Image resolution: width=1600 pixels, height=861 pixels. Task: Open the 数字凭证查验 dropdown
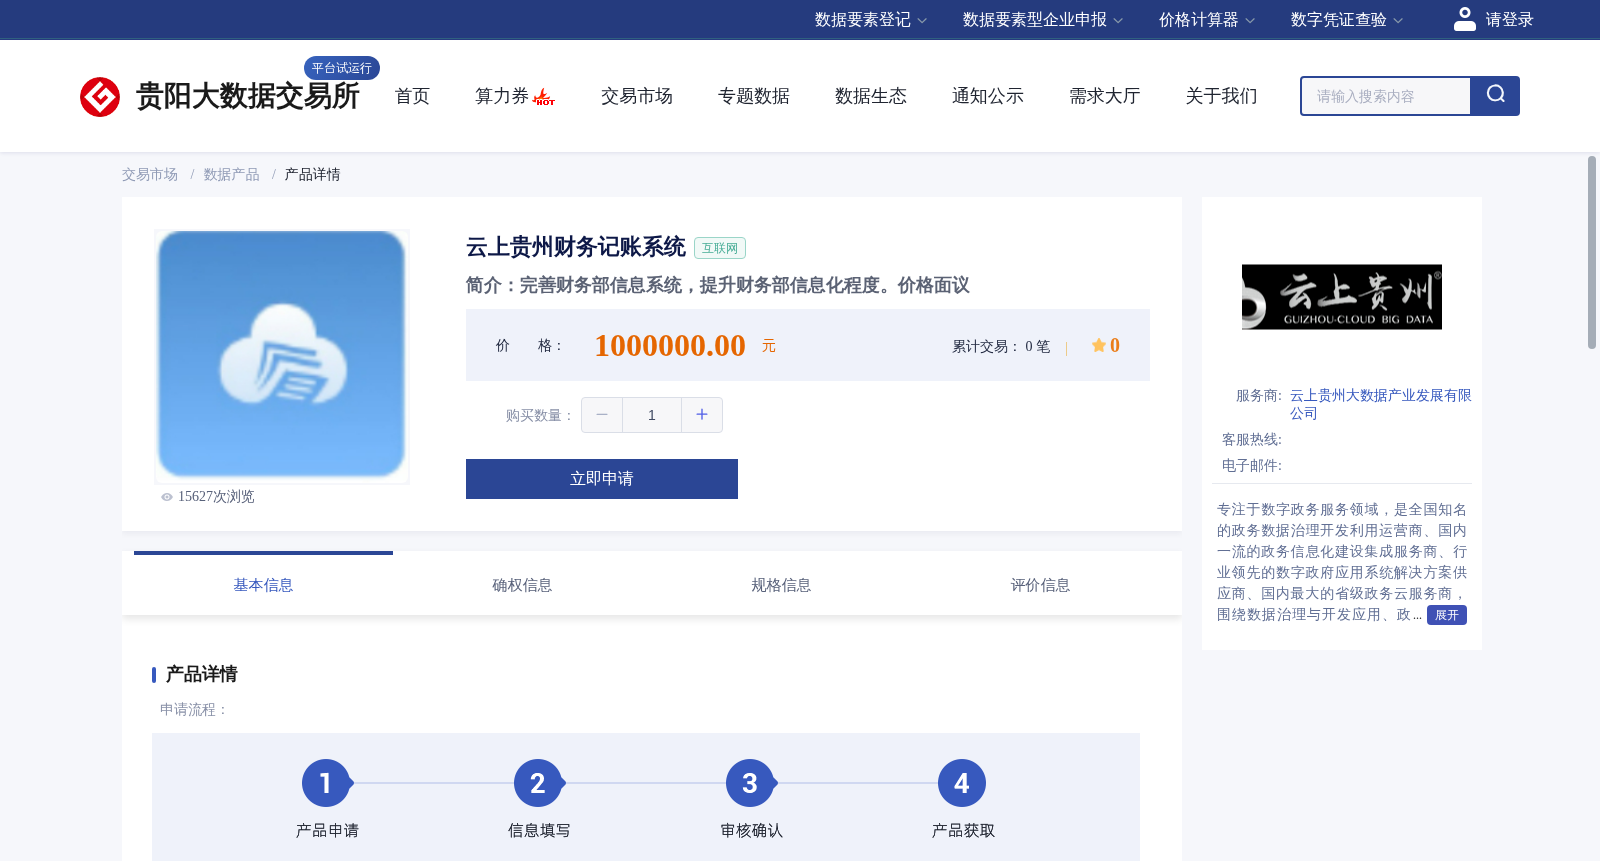click(x=1347, y=20)
